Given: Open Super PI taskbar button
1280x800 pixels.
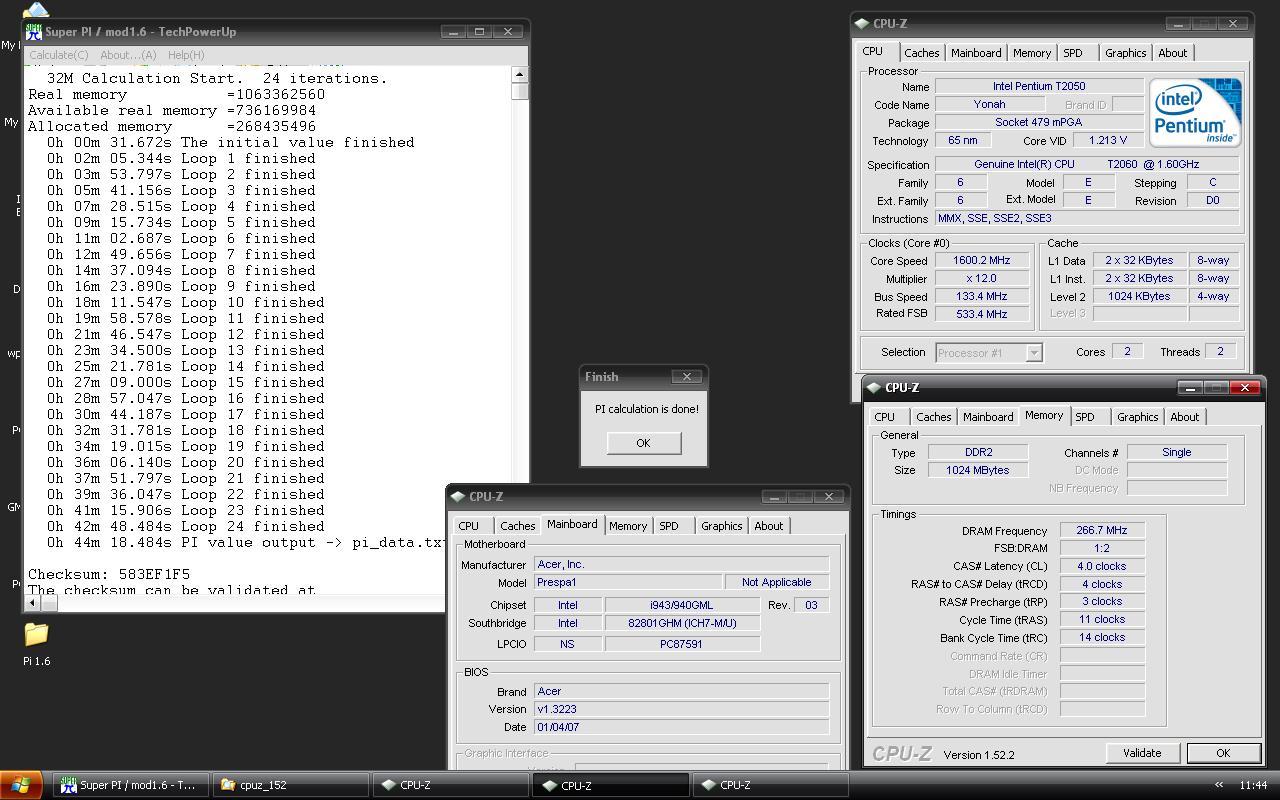Looking at the screenshot, I should (131, 785).
